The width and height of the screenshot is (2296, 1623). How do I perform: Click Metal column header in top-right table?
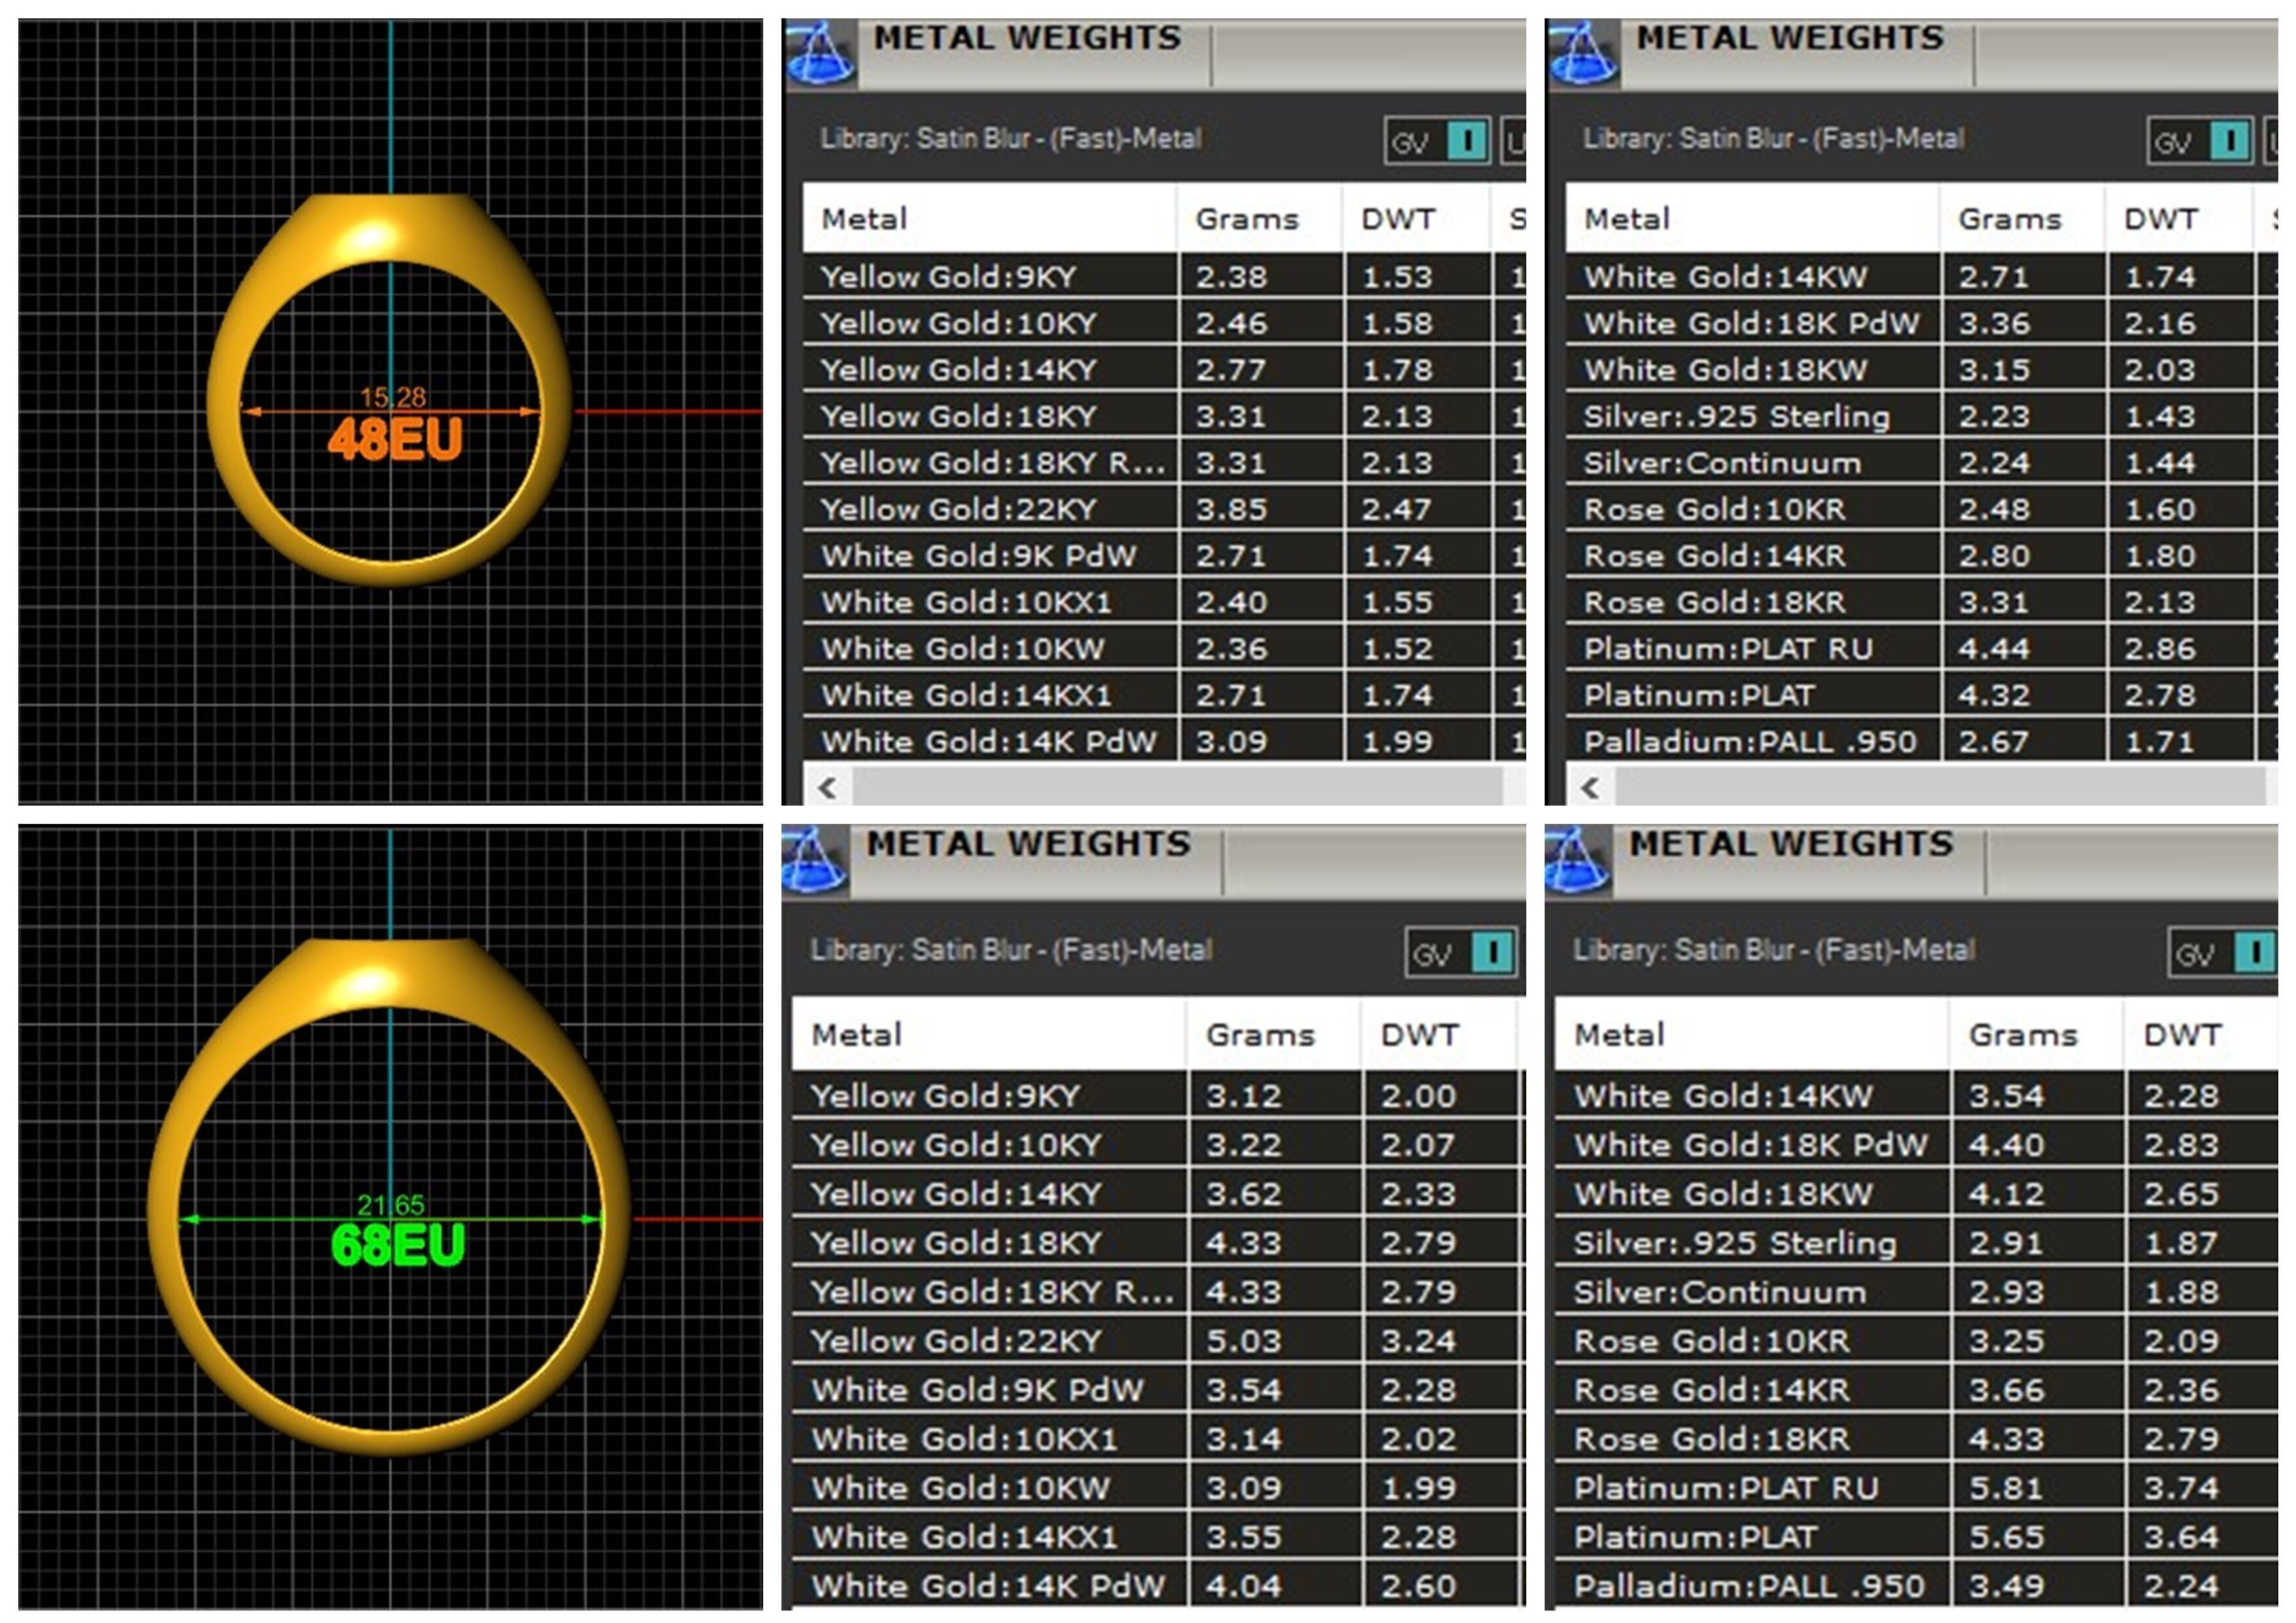coord(1626,219)
